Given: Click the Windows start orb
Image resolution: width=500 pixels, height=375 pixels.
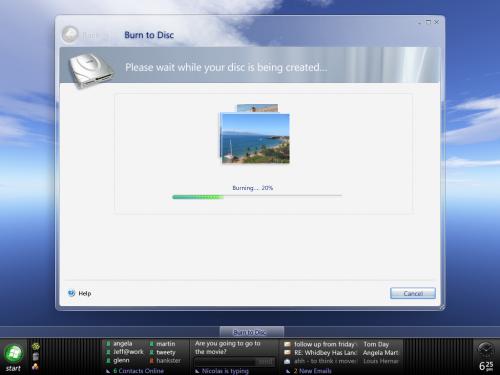Looking at the screenshot, I should pos(13,354).
